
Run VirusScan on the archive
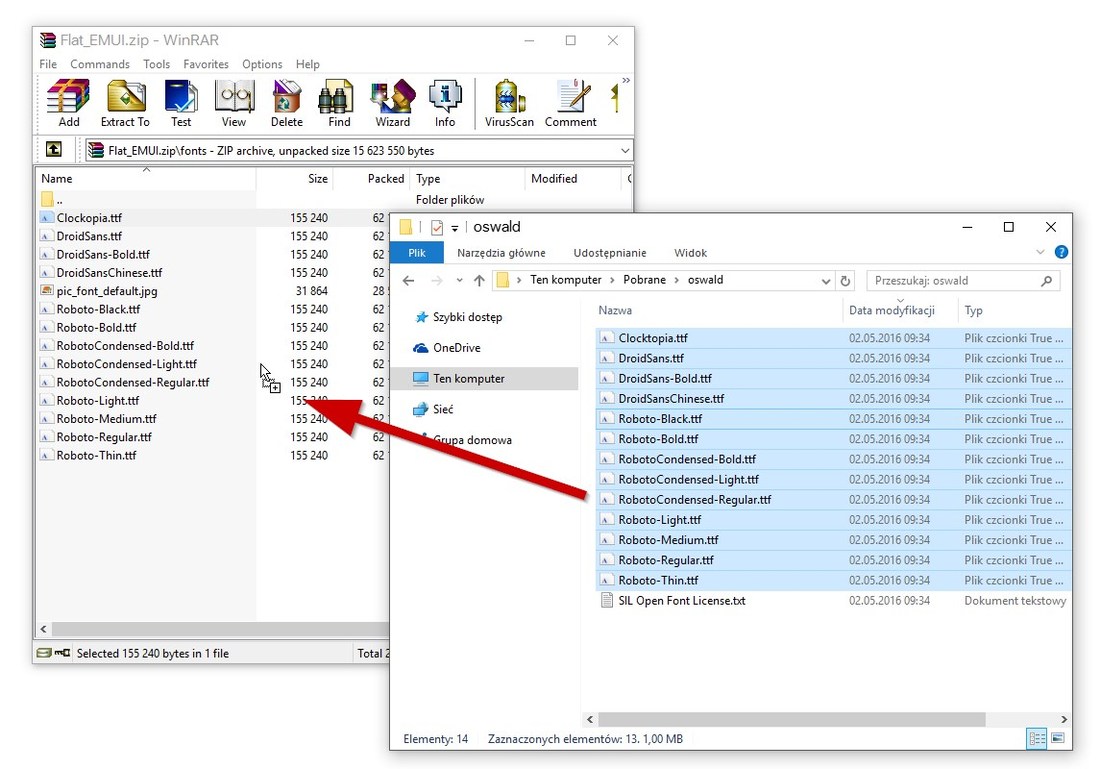509,103
